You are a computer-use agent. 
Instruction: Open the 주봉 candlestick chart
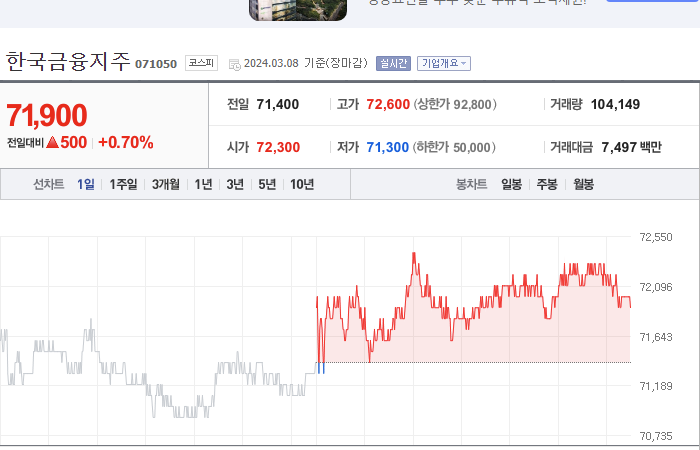547,184
